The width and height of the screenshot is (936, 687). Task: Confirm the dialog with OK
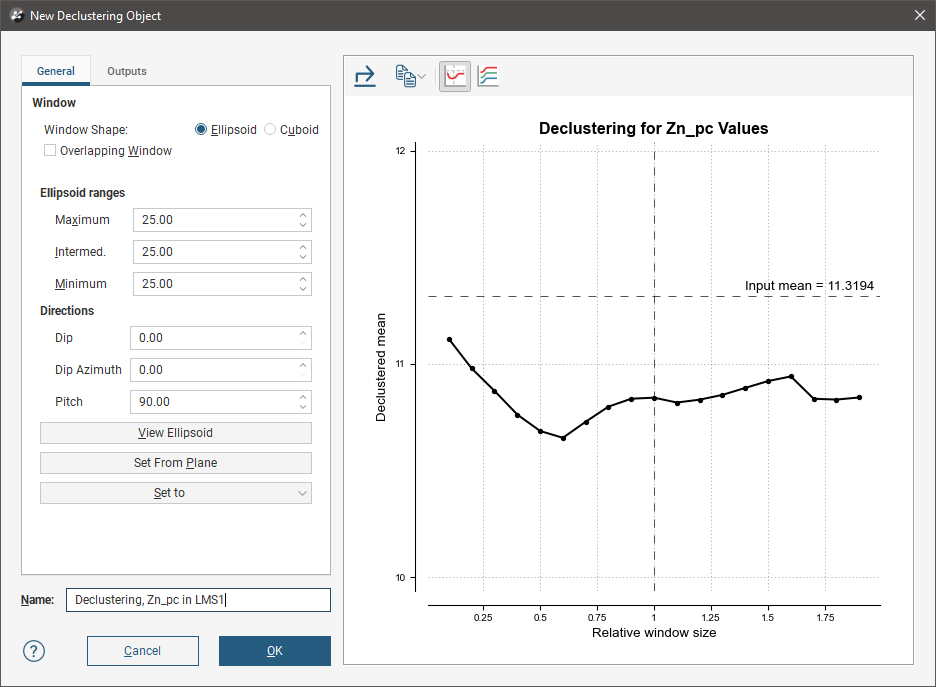pyautogui.click(x=275, y=651)
